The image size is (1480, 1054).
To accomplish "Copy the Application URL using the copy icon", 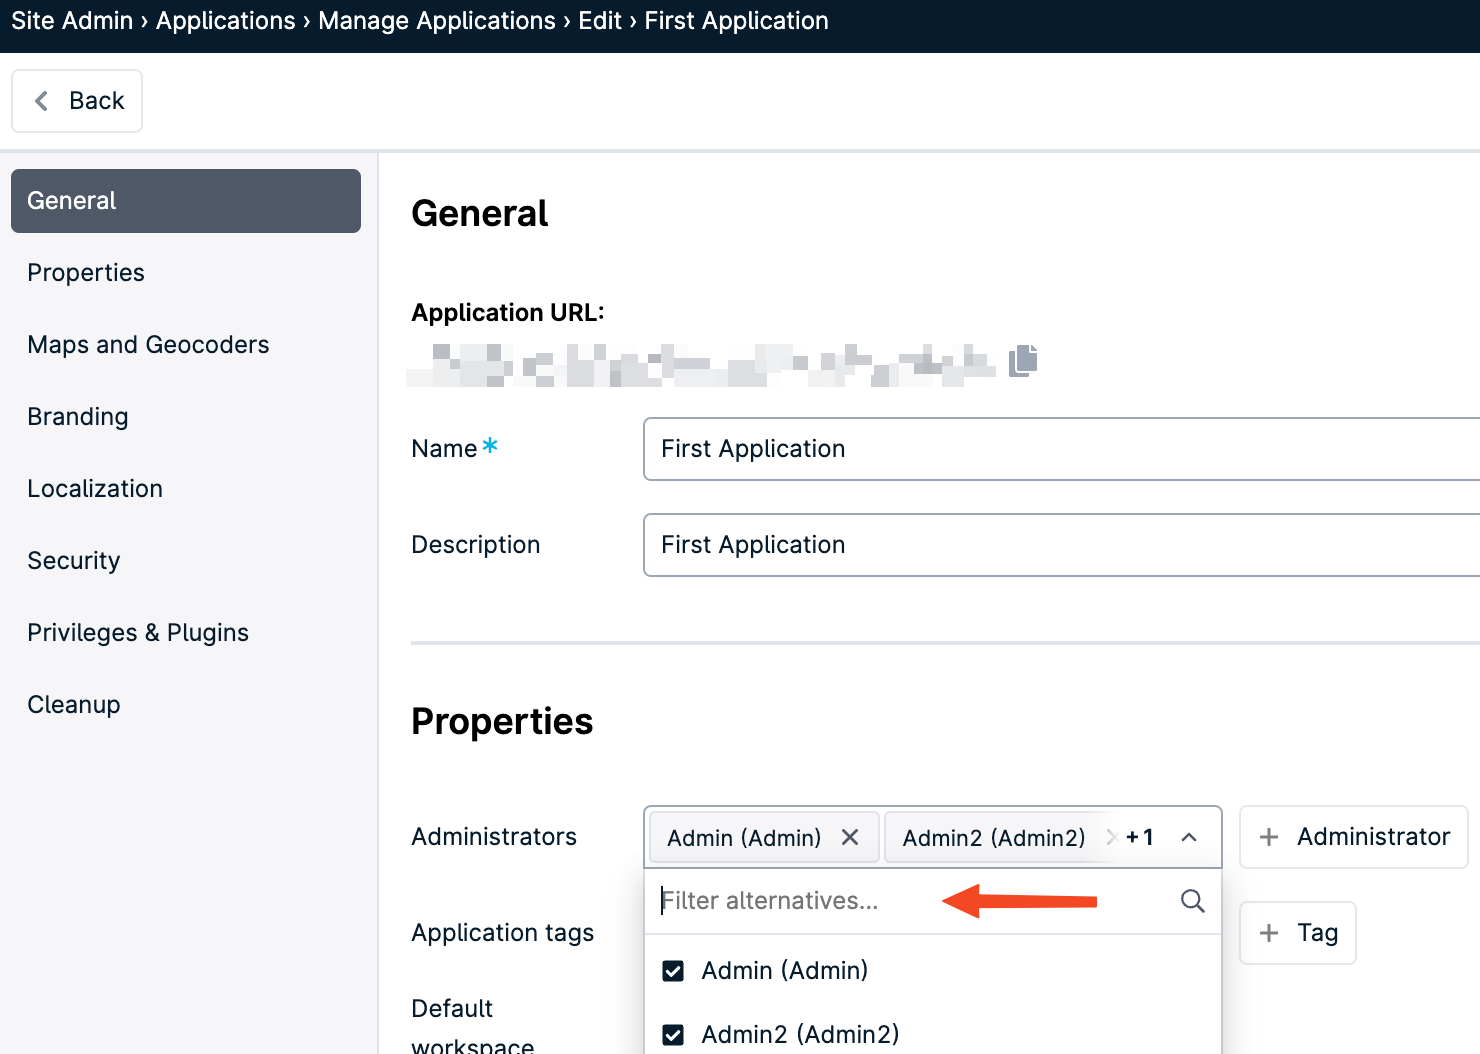I will click(1023, 362).
